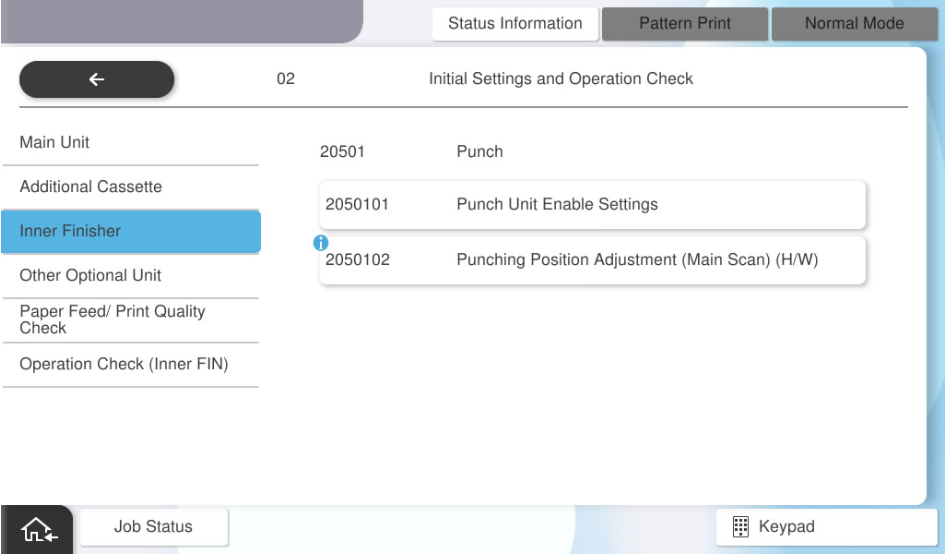The height and width of the screenshot is (555, 950).
Task: Select the highlighted Inner Finisher item
Action: (x=130, y=231)
